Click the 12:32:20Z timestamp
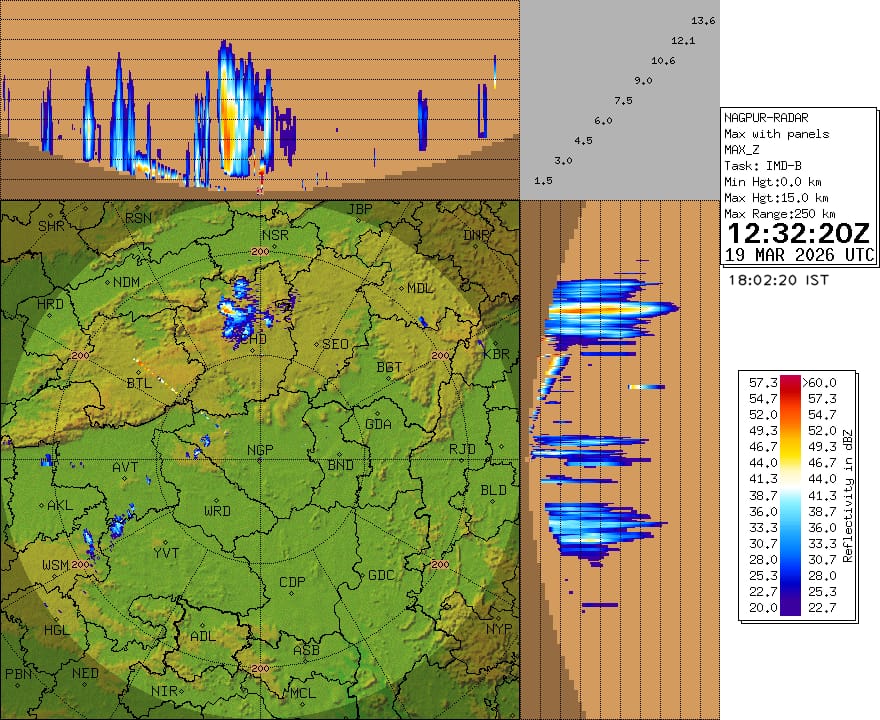Screen dimensions: 880x720 tap(799, 234)
